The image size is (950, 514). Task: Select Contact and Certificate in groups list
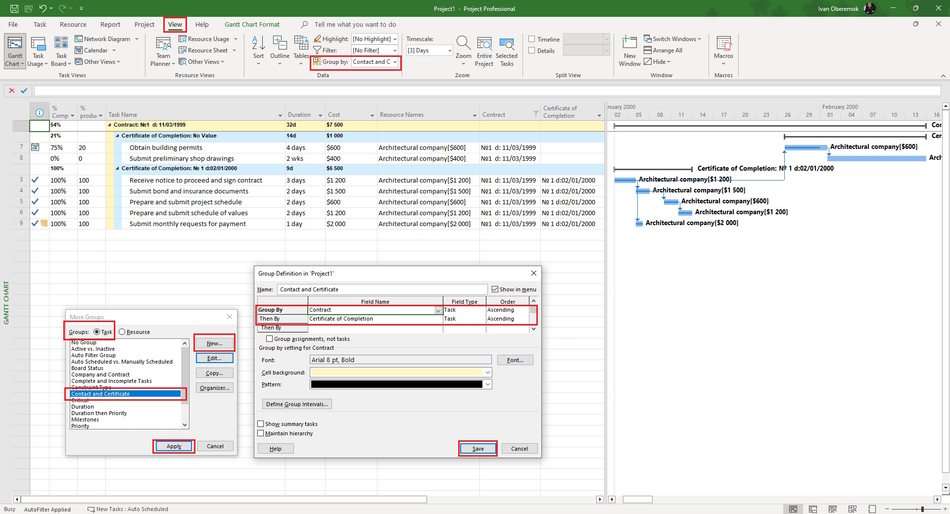(x=125, y=394)
